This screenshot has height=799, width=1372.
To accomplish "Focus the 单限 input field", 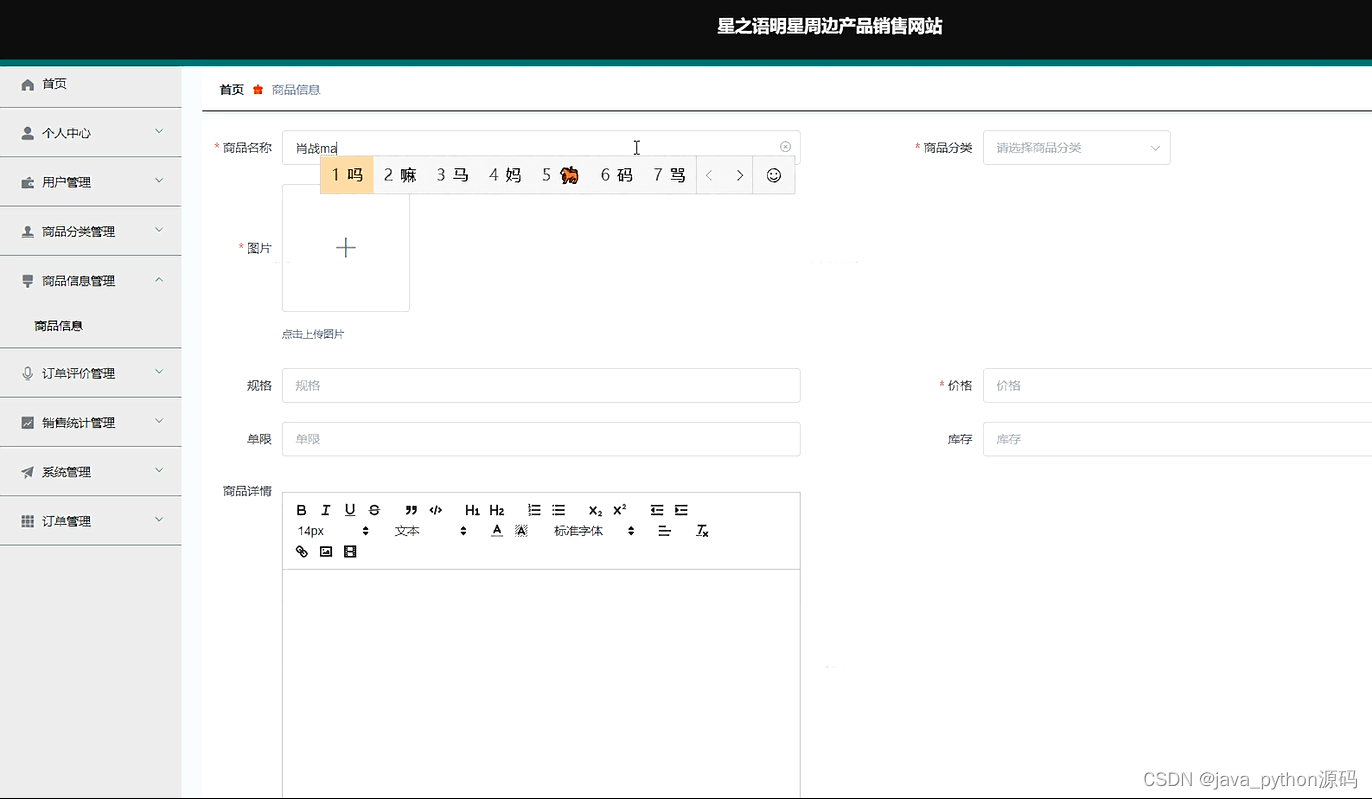I will click(541, 439).
